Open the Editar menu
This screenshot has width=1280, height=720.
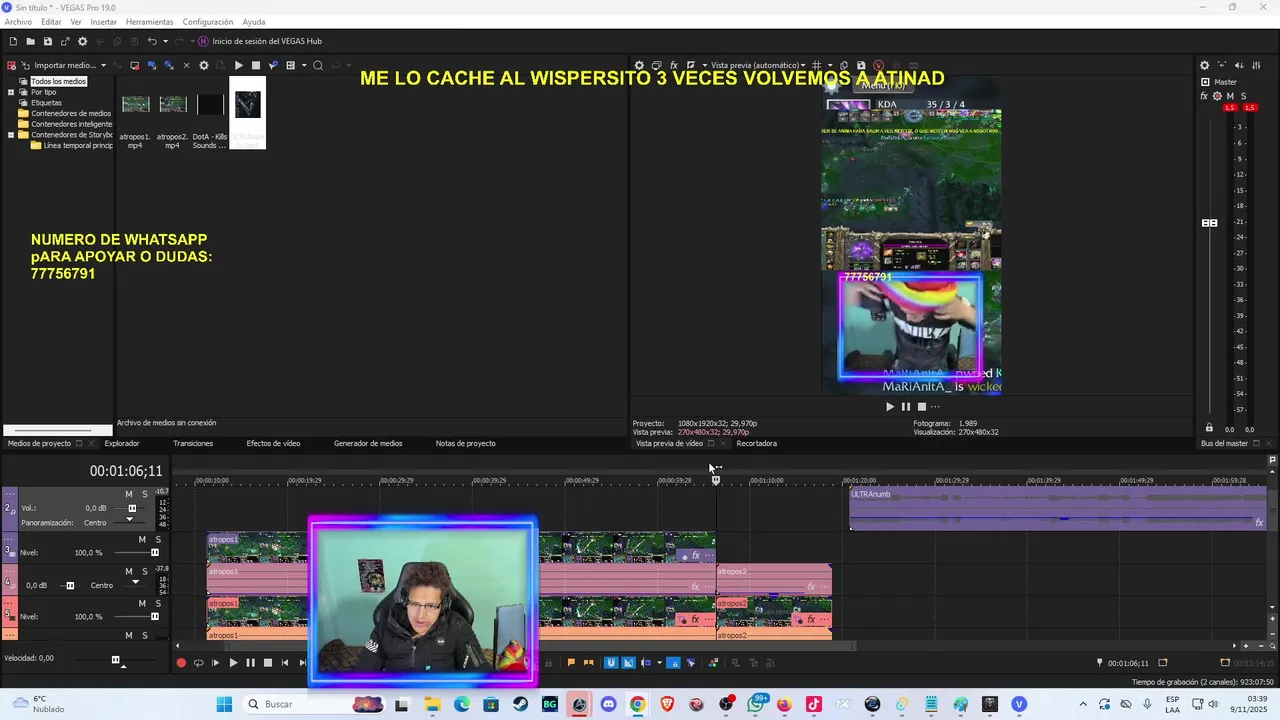[51, 21]
